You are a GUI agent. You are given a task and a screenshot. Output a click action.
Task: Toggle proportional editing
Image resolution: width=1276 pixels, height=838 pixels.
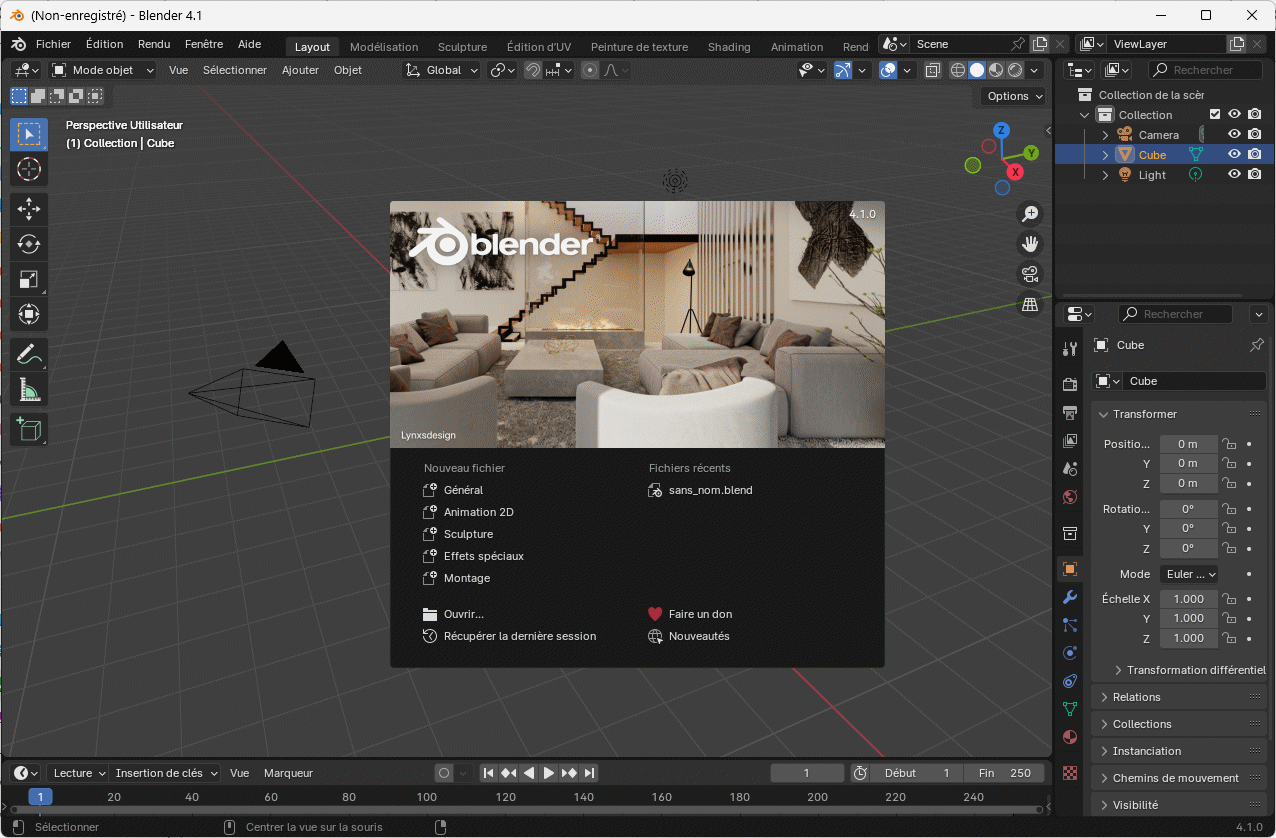[590, 70]
